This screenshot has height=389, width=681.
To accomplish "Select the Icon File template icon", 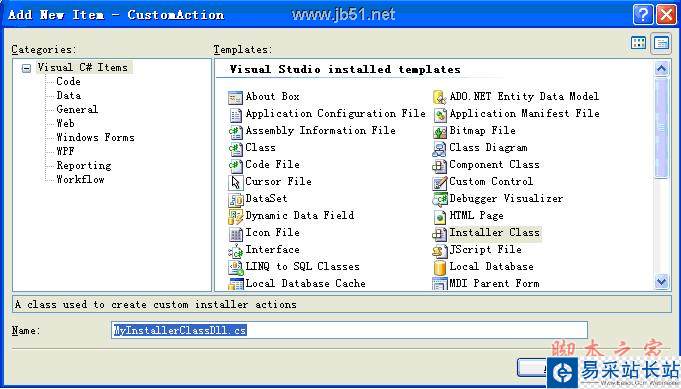I will 235,234.
